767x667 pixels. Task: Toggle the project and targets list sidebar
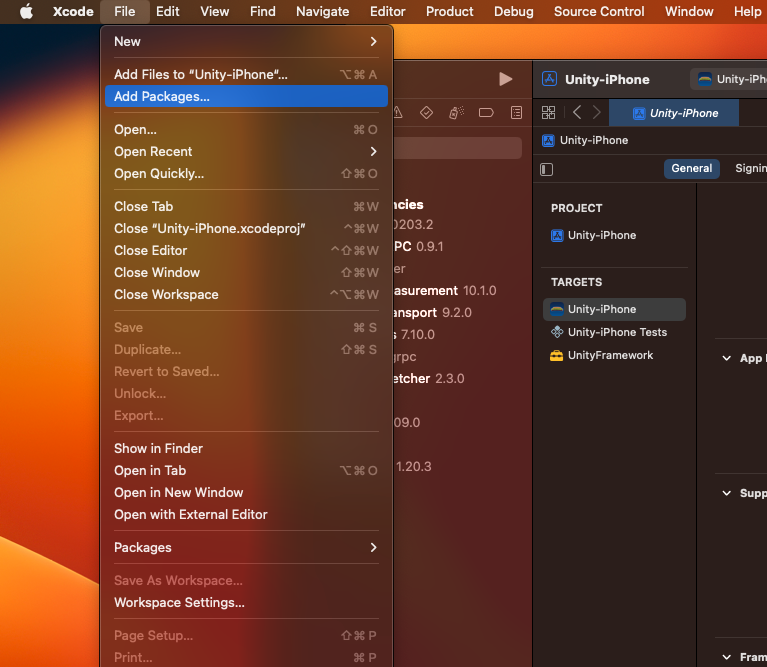547,169
